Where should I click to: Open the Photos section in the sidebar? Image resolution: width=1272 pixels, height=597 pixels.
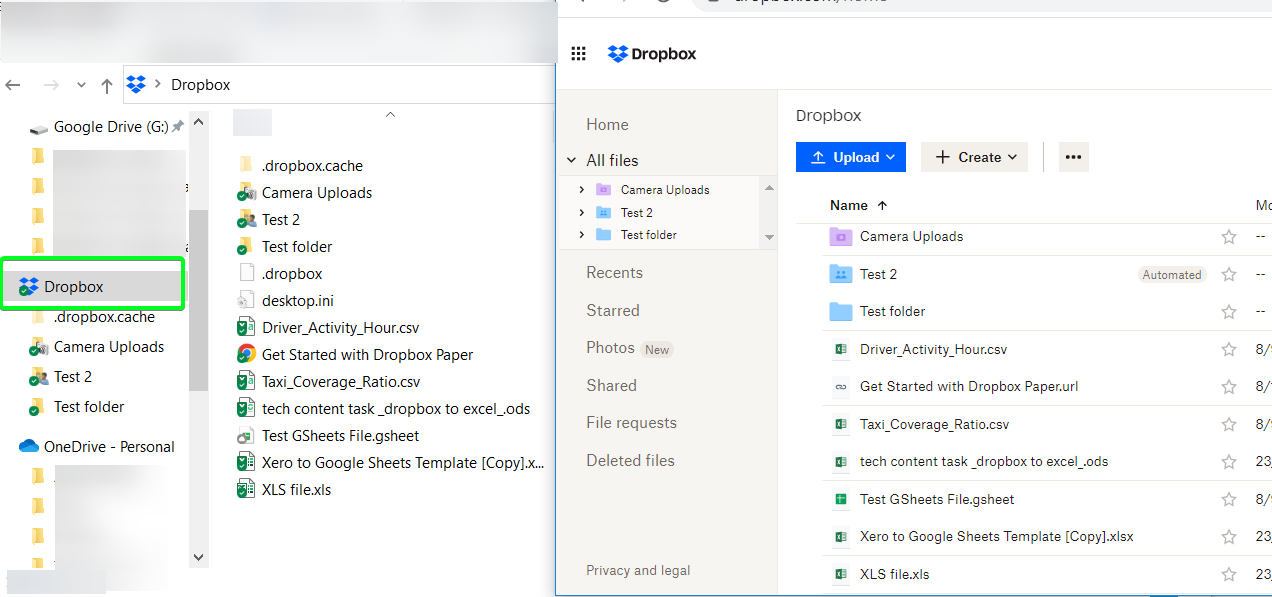[609, 348]
